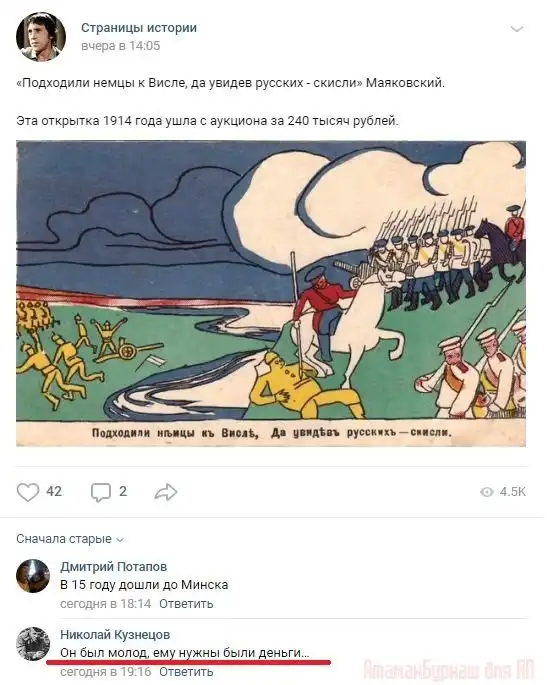Screen dimensions: 547x685
Task: Like the post with the heart icon
Action: coord(28,492)
